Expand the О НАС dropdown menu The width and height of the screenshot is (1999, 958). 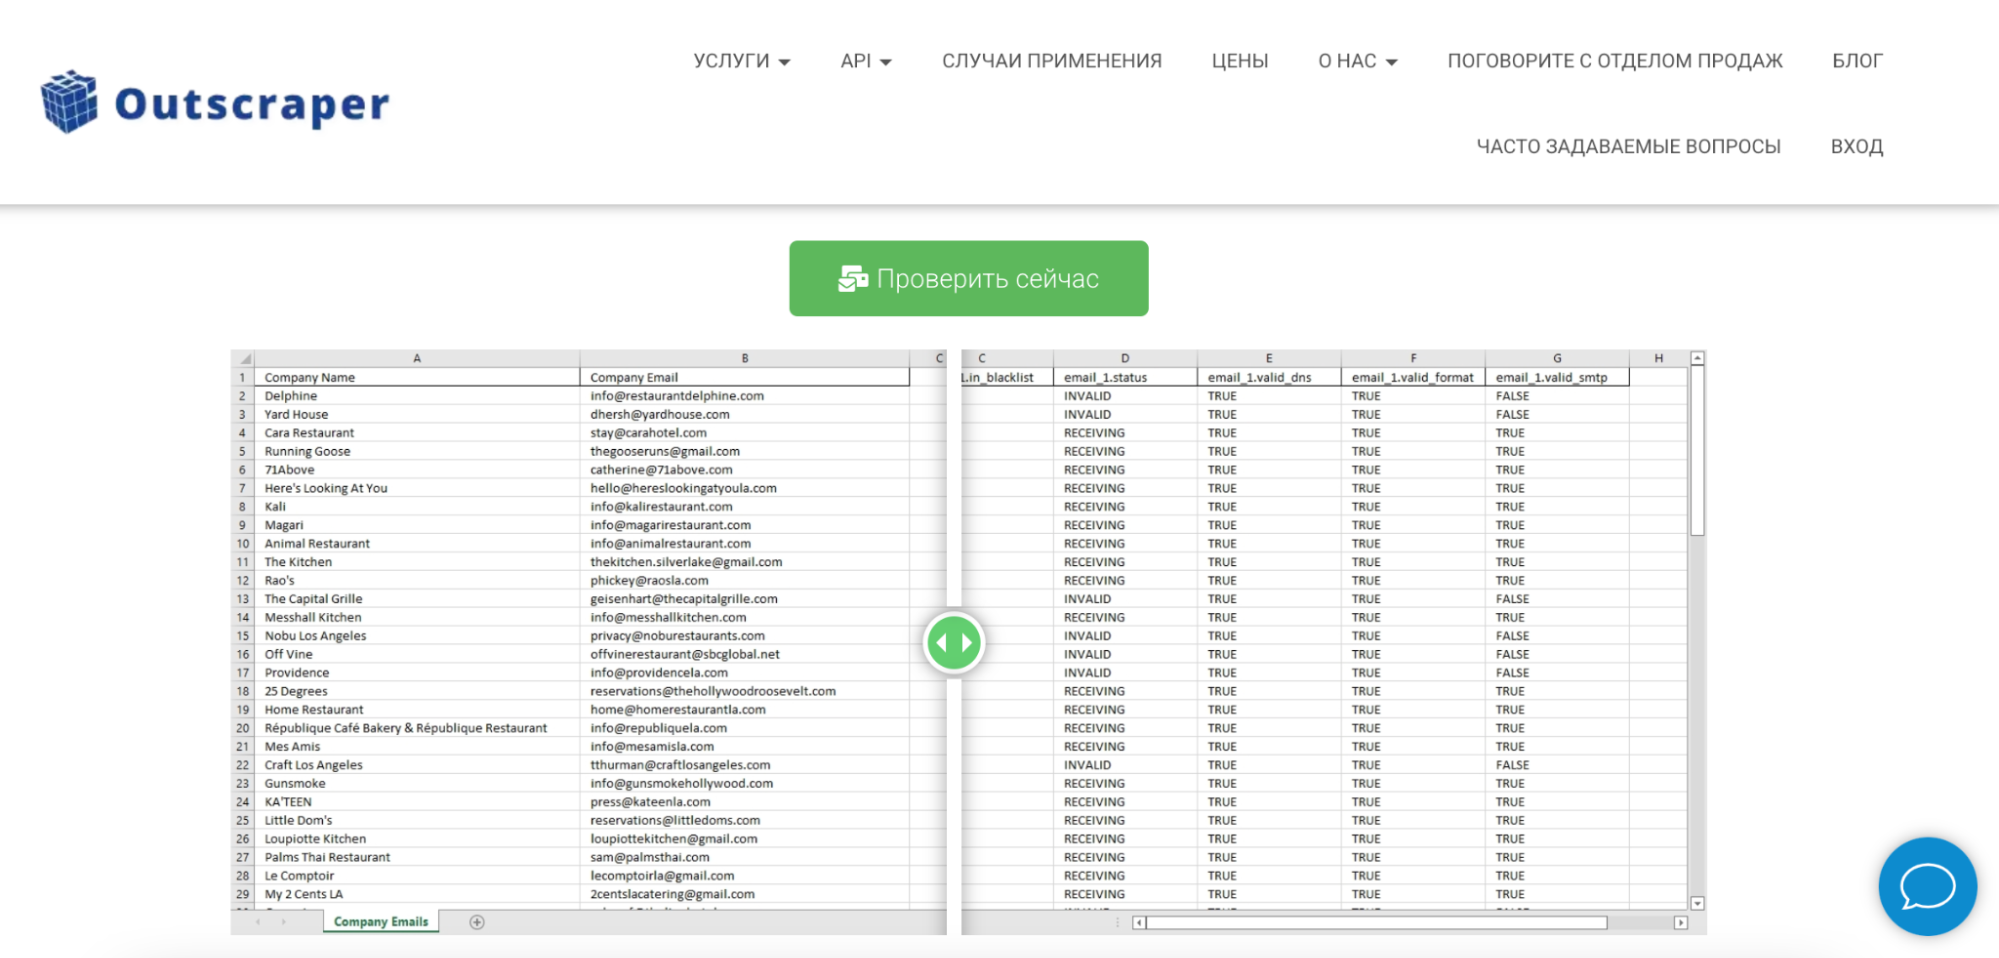pos(1357,61)
